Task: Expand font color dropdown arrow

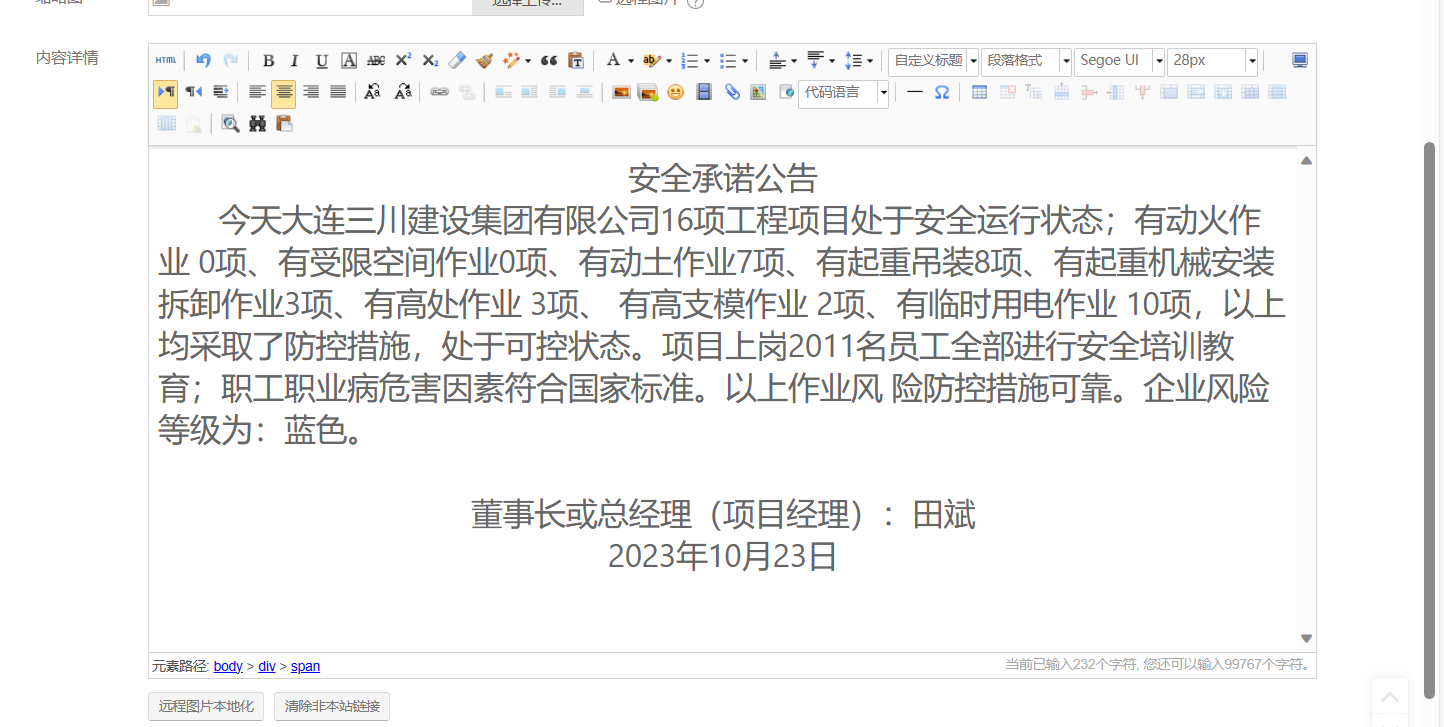Action: pyautogui.click(x=631, y=61)
